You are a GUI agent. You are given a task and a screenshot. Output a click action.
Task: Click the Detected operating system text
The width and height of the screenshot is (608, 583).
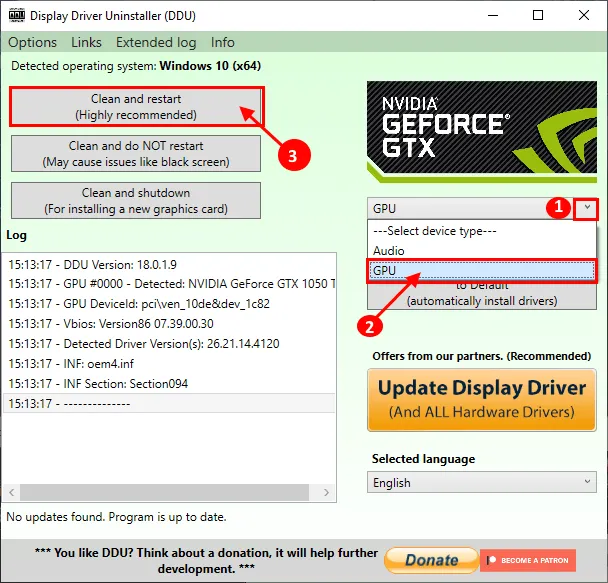tap(136, 66)
